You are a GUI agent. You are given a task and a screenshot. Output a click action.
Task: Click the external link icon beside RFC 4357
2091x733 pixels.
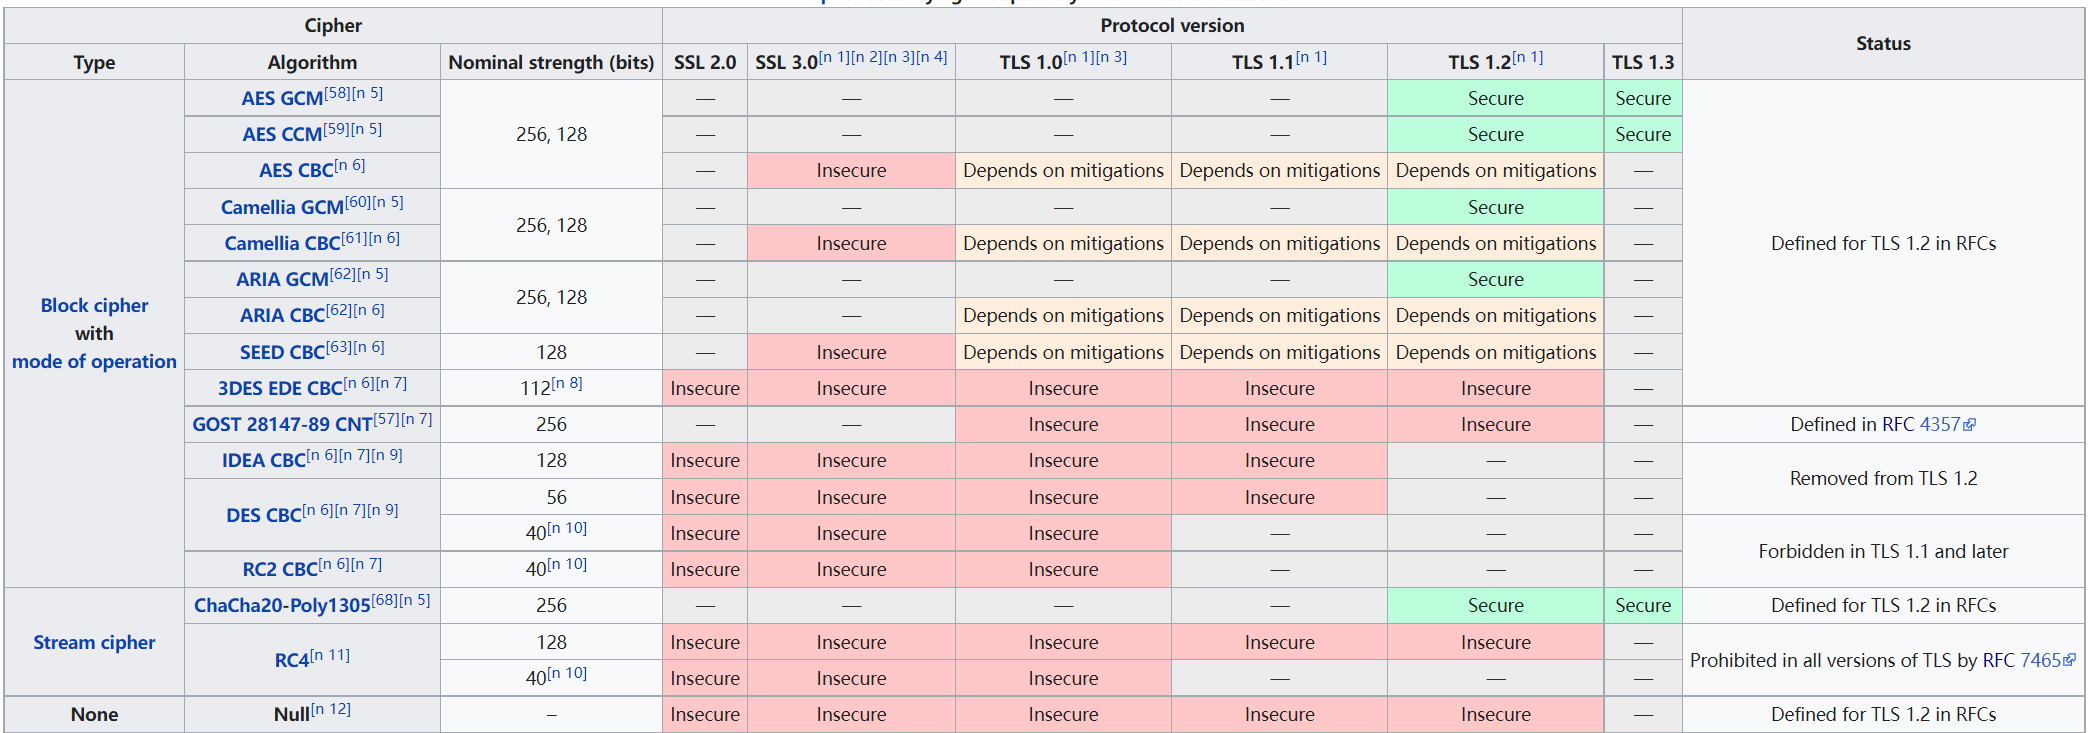(x=1969, y=425)
